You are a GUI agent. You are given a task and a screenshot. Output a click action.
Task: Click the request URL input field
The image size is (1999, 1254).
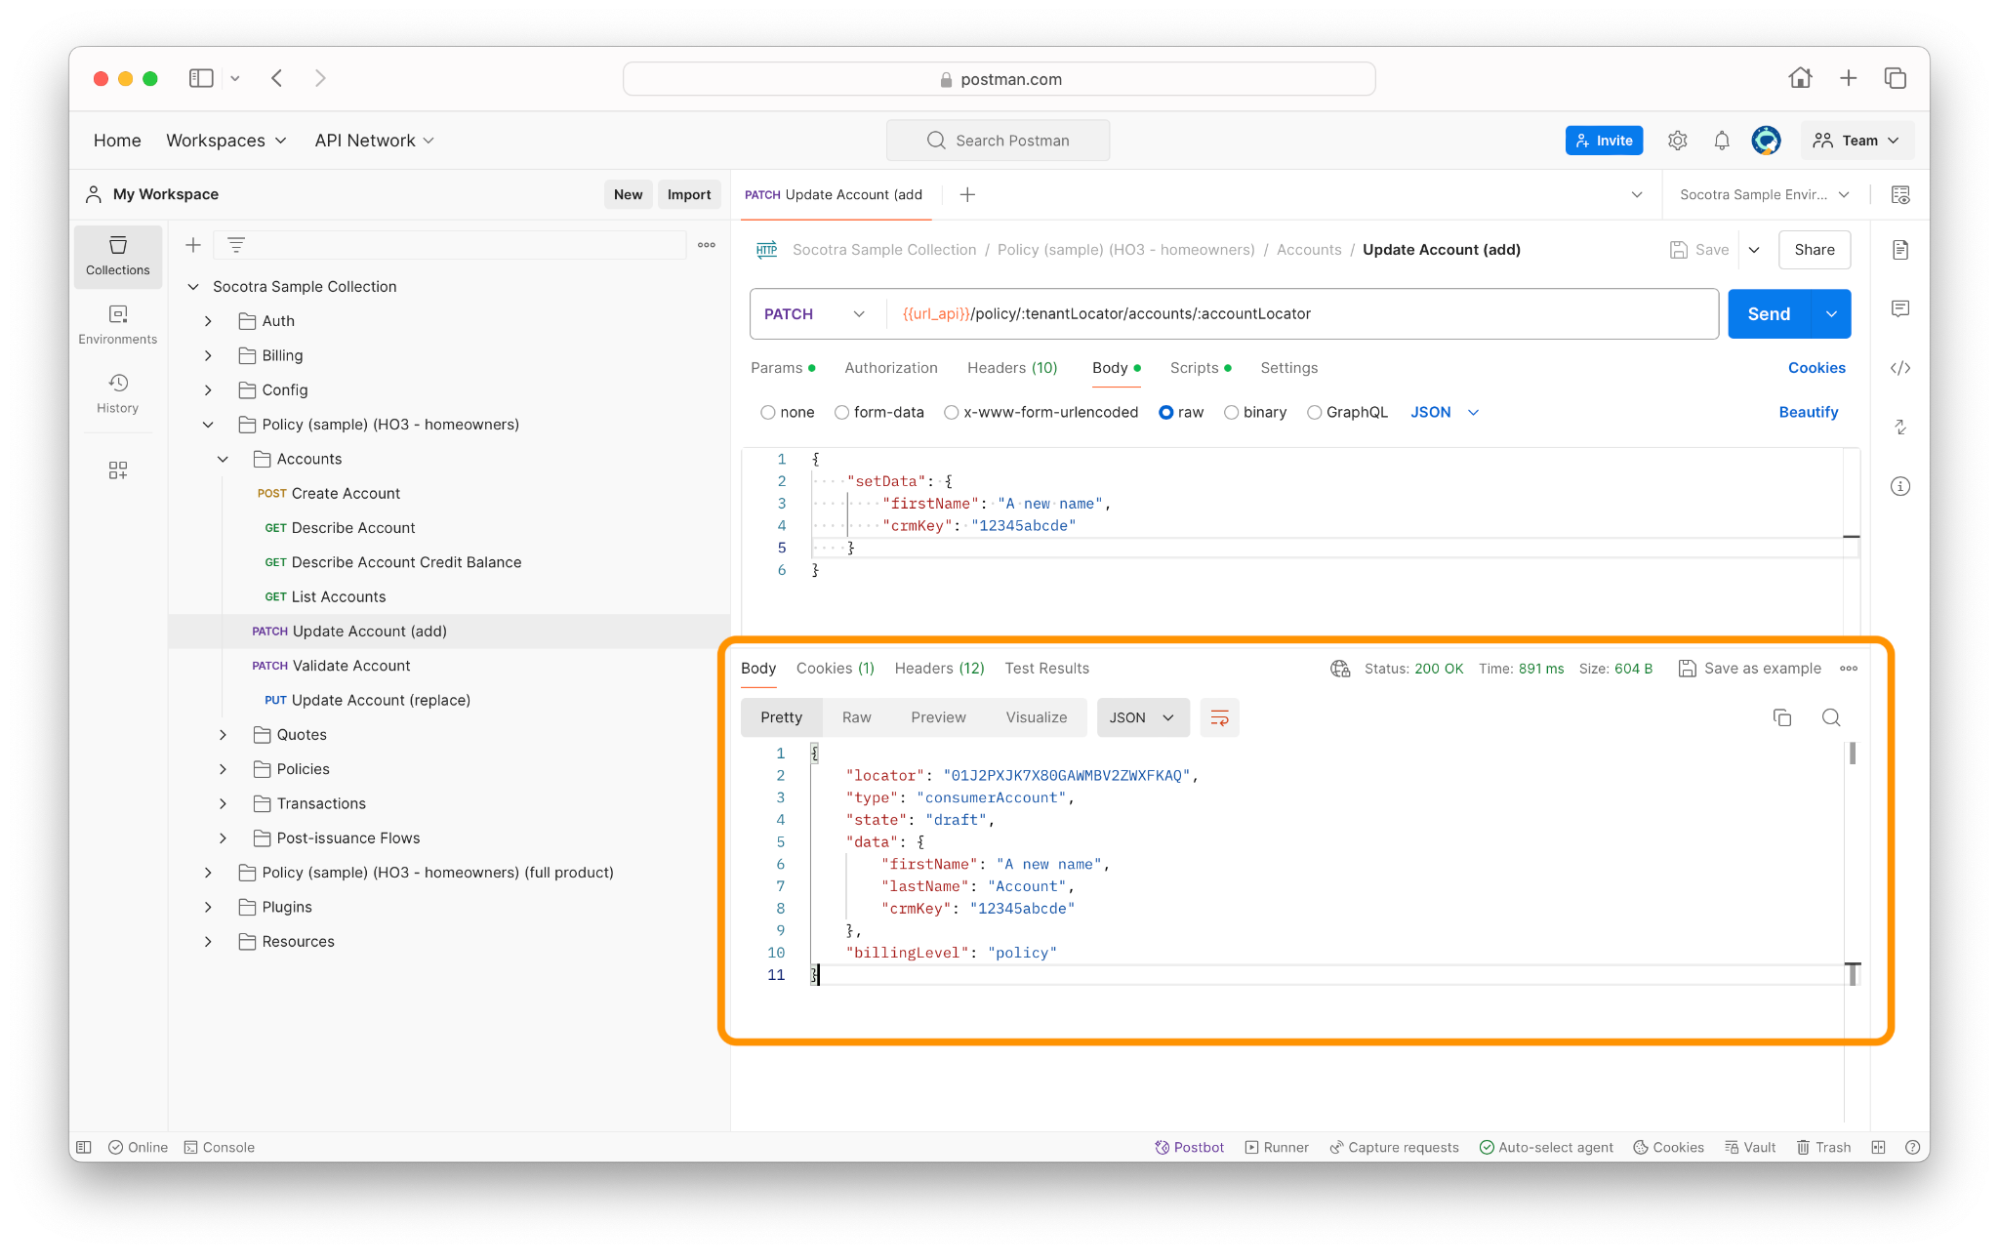1300,314
